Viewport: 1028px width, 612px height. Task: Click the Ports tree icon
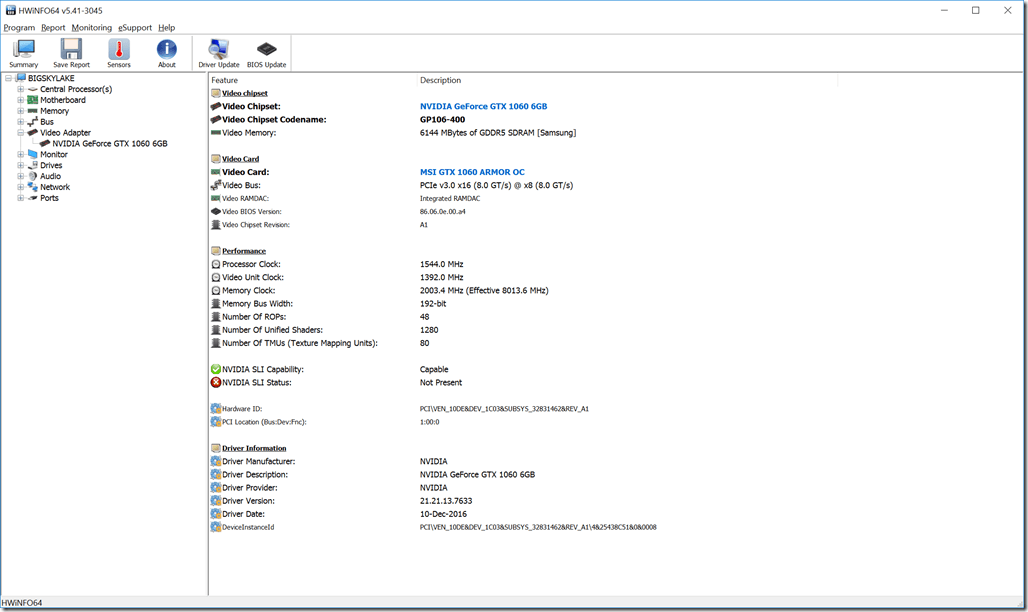point(33,197)
